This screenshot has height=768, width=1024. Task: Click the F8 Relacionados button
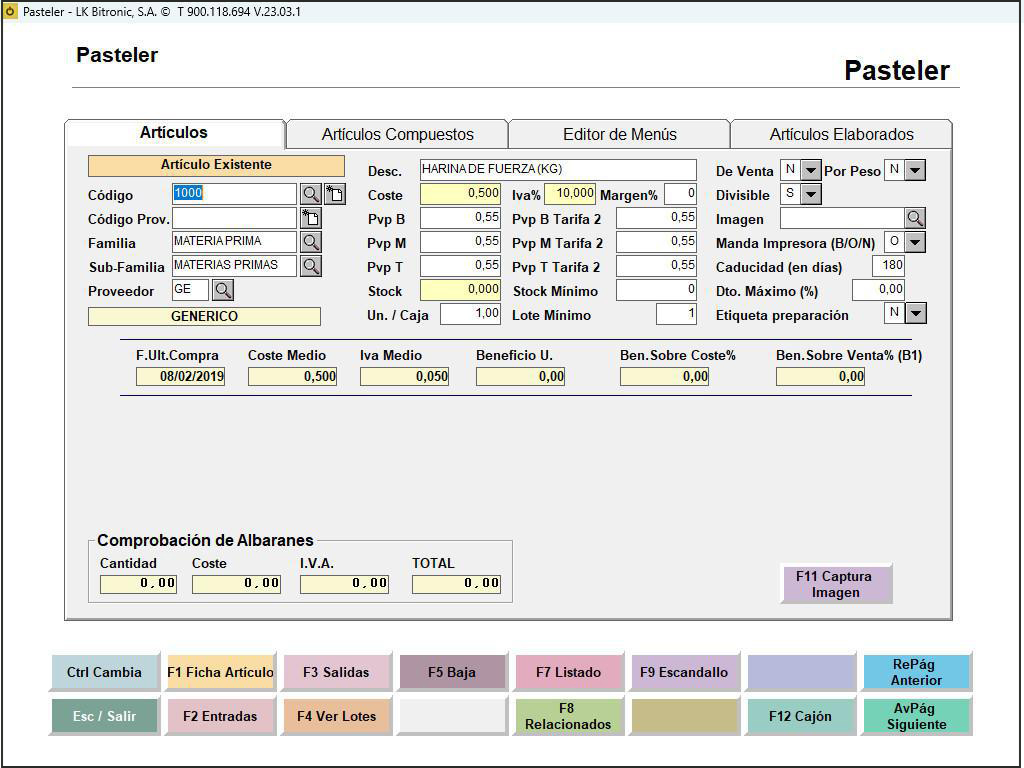pyautogui.click(x=567, y=716)
